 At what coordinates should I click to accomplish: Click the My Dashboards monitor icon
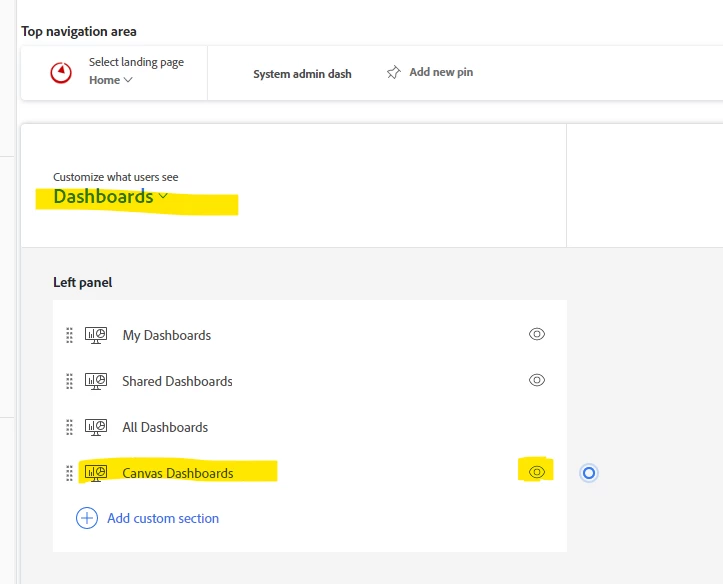click(96, 335)
